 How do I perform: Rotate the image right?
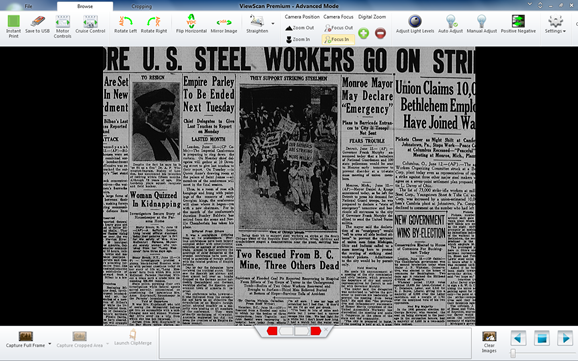click(154, 25)
